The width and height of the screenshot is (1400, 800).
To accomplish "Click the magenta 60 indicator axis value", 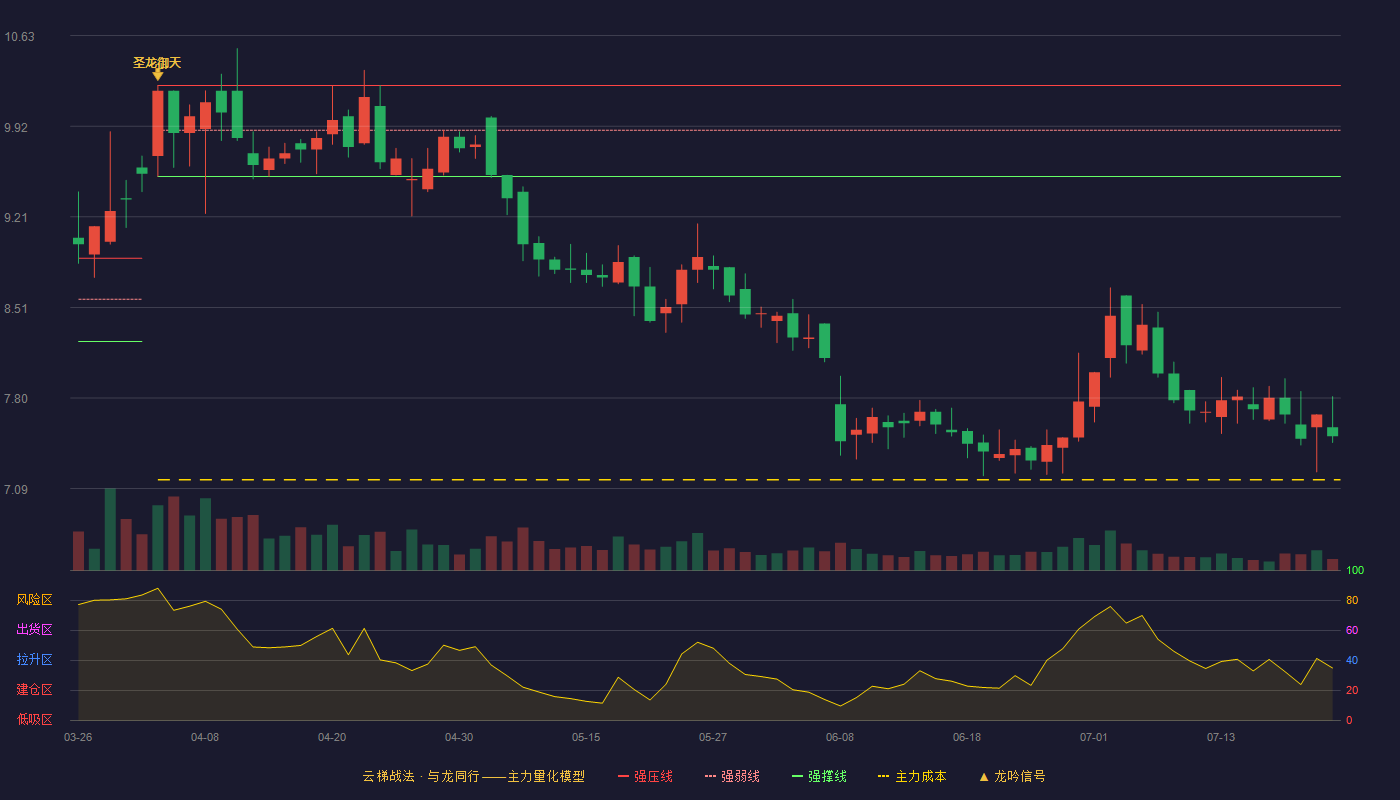I will (x=1352, y=630).
